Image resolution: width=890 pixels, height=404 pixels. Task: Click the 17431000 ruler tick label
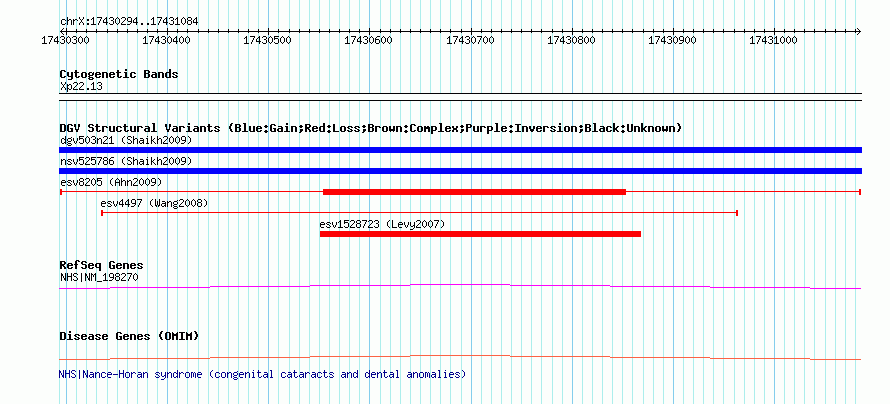tap(773, 40)
